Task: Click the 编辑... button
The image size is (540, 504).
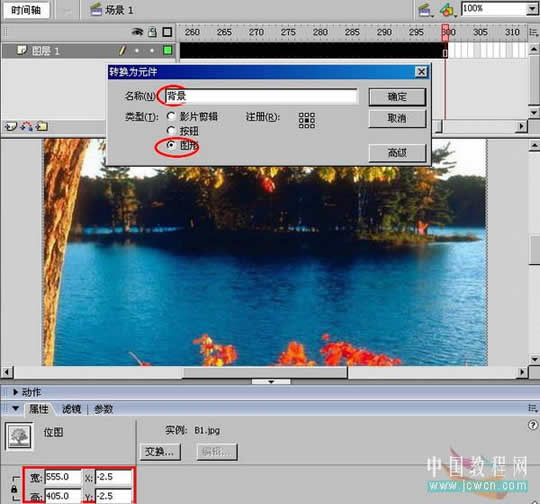Action: 217,452
